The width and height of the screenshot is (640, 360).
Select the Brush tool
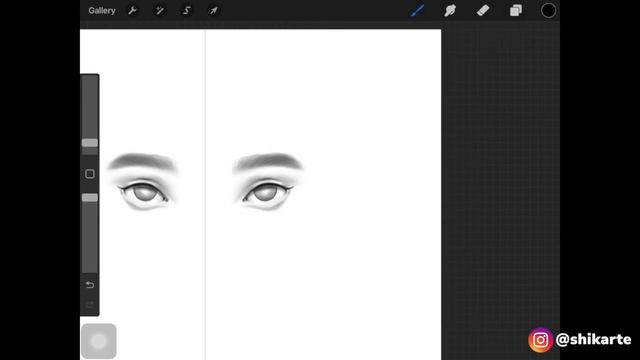(417, 11)
